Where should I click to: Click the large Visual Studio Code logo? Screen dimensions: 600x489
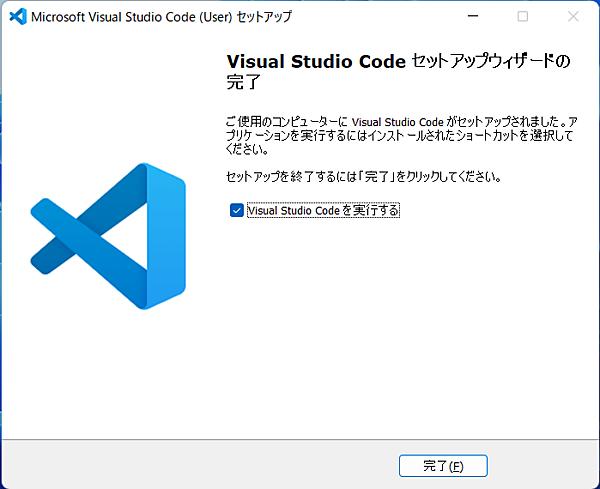click(108, 235)
